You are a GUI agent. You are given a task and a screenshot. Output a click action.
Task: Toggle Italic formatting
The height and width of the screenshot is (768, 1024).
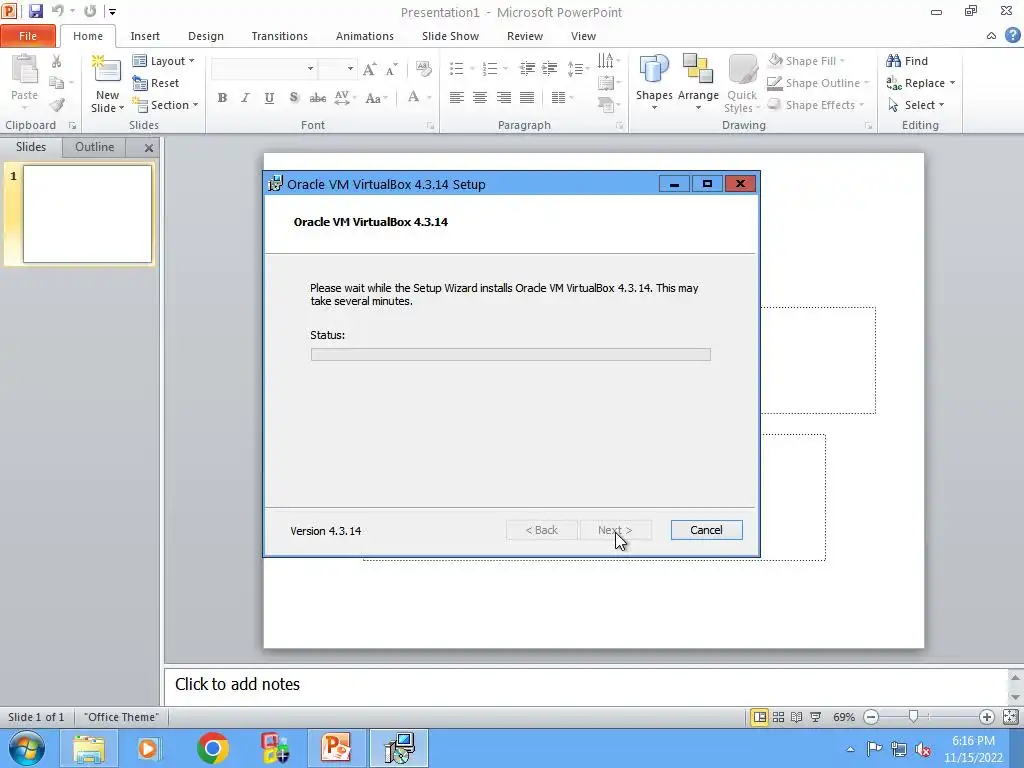pos(245,98)
